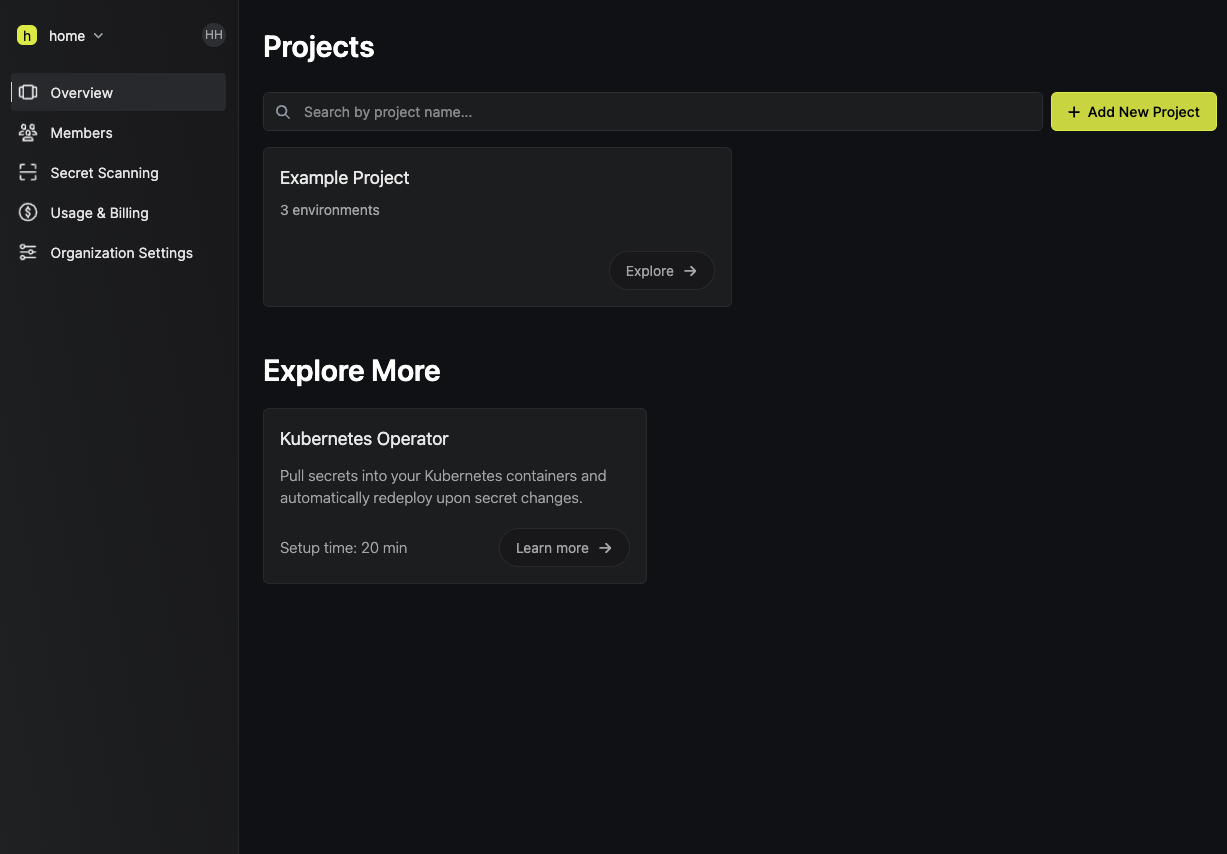1227x854 pixels.
Task: Click the Usage & Billing dollar icon
Action: coord(28,212)
